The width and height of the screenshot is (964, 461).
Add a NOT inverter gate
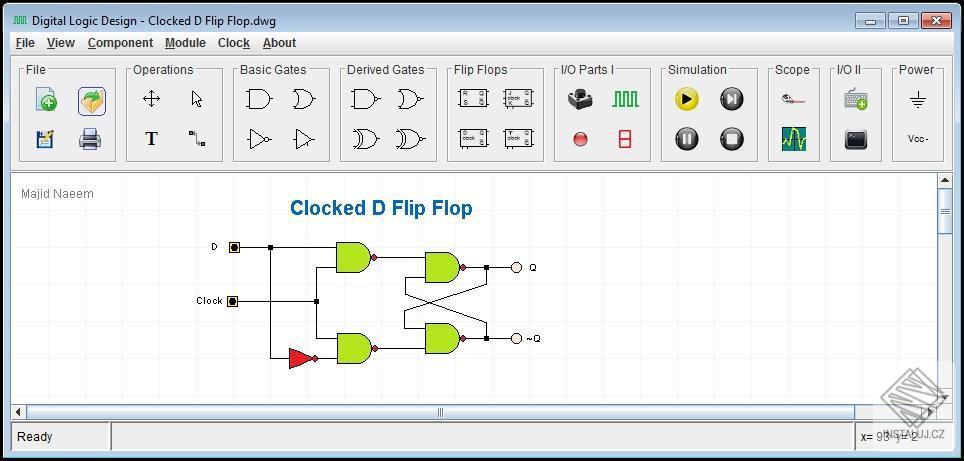pyautogui.click(x=259, y=139)
